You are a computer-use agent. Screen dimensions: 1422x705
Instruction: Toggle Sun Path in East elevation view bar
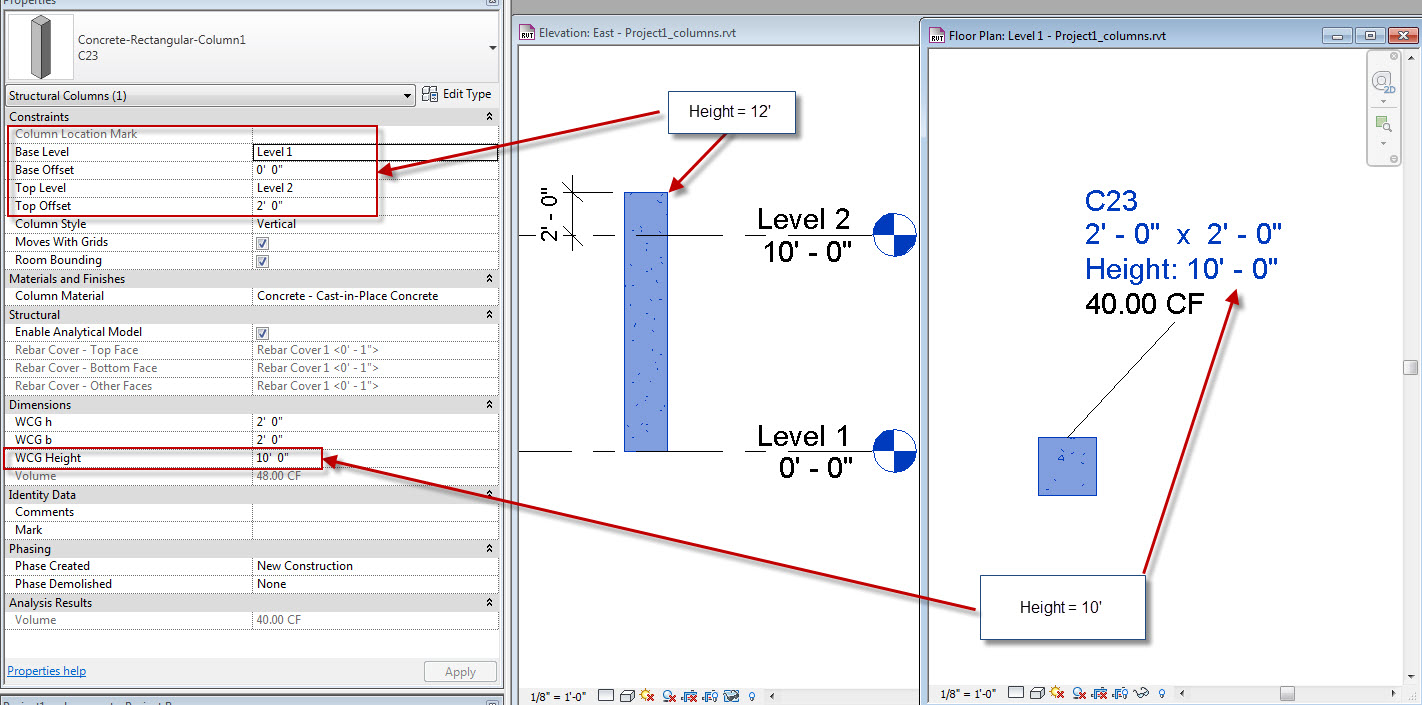tap(647, 695)
